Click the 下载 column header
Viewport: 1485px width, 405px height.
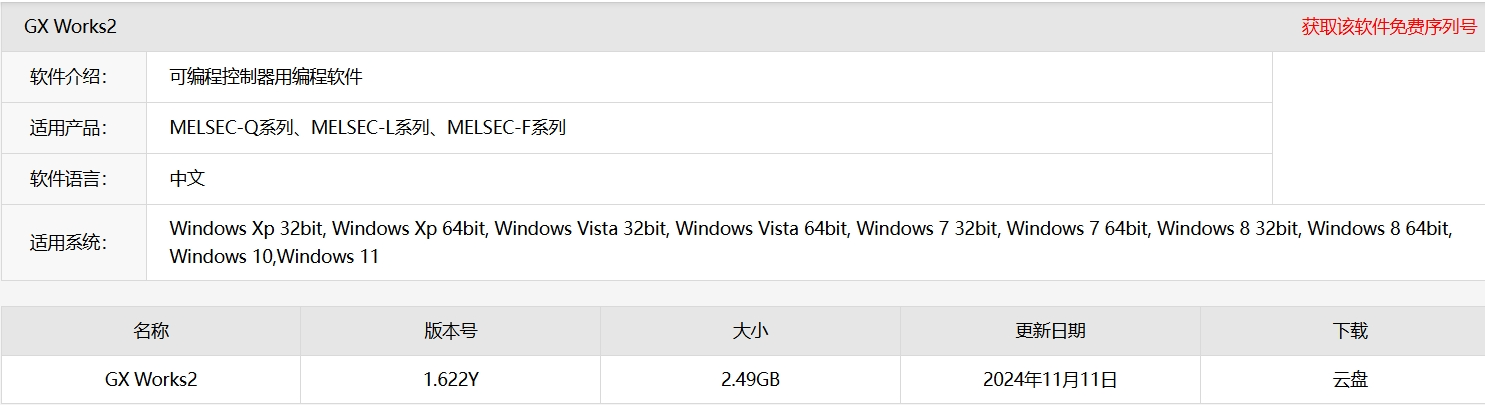click(x=1350, y=331)
